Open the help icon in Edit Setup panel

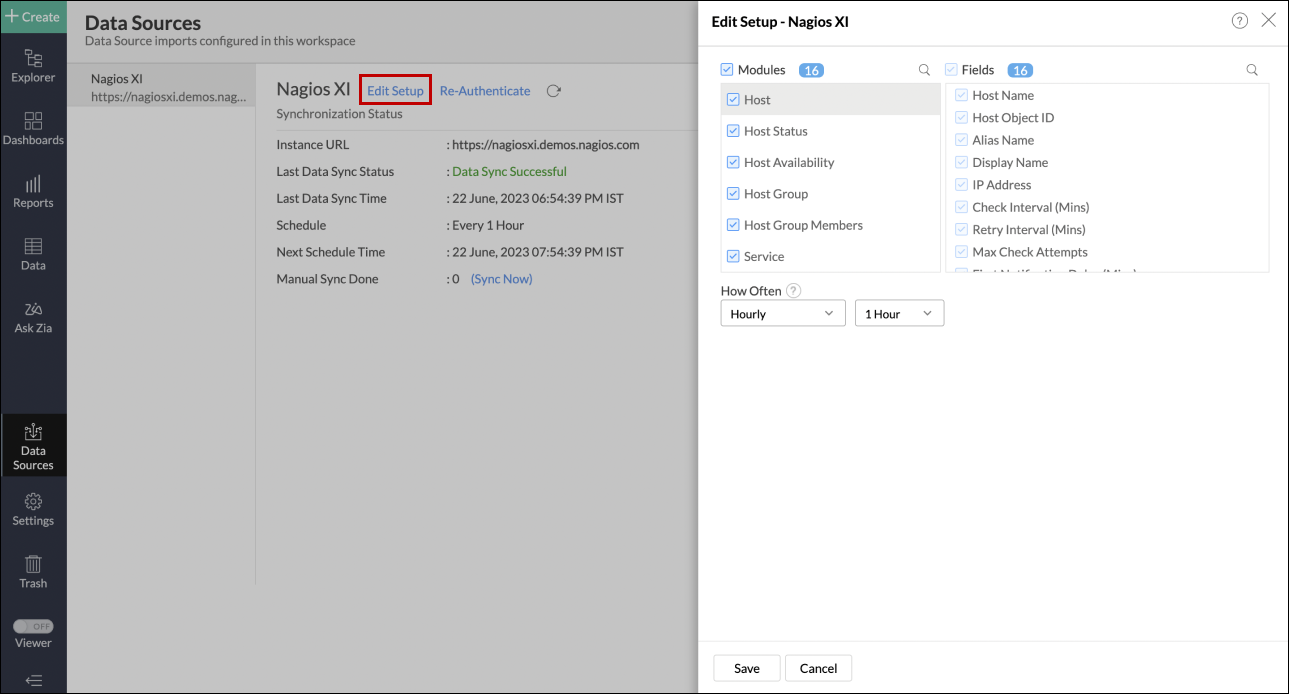click(x=1239, y=20)
